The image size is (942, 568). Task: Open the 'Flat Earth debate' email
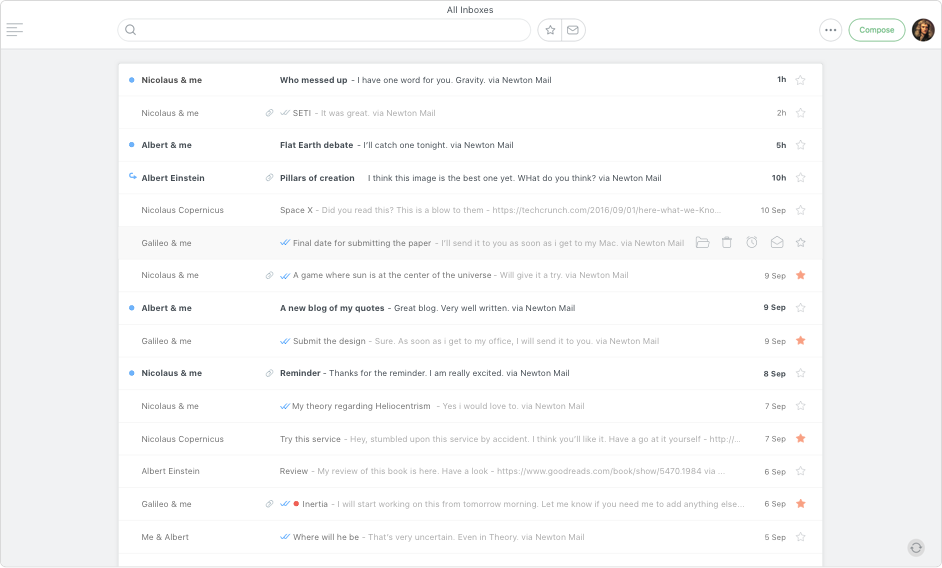point(400,145)
